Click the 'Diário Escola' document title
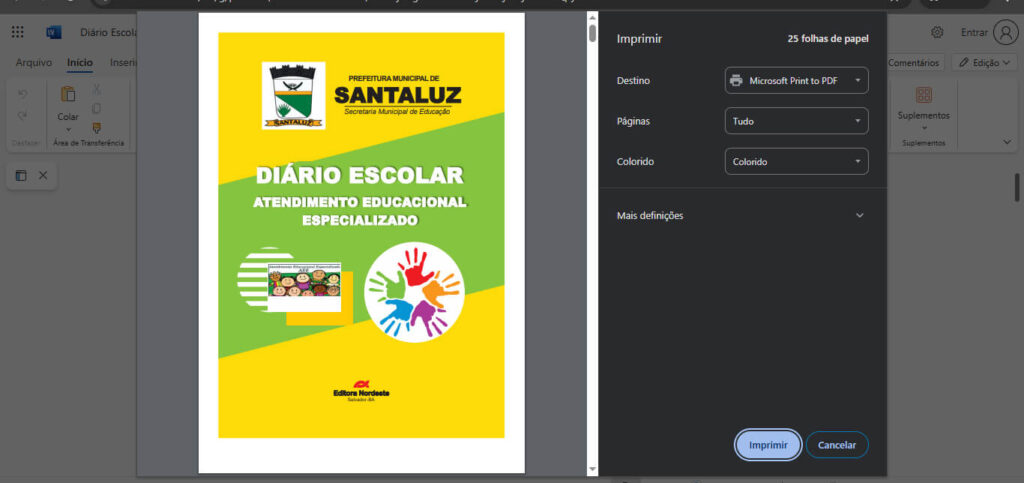 tap(108, 33)
